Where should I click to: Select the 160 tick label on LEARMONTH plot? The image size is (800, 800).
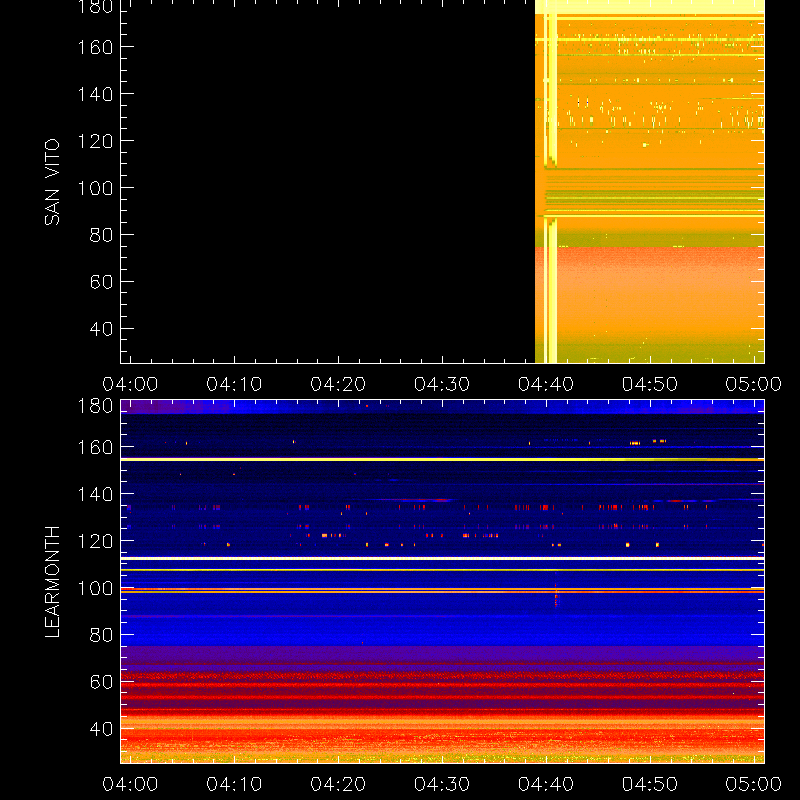coord(95,447)
